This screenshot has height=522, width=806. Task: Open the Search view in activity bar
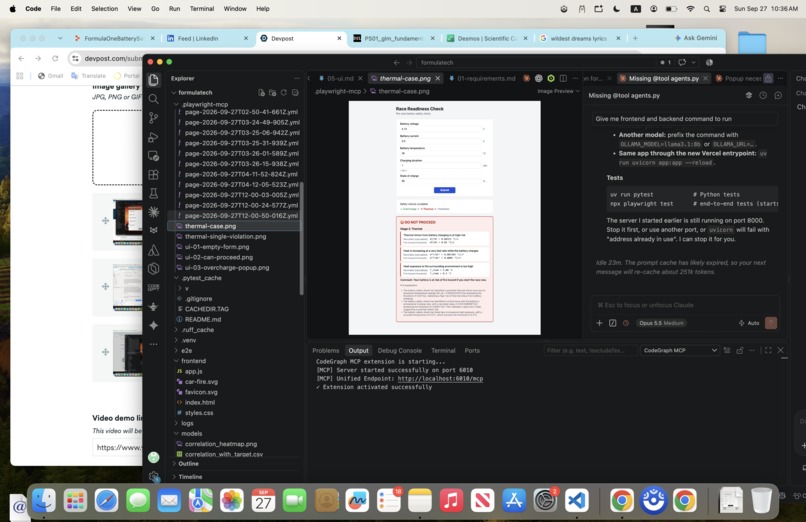[153, 99]
